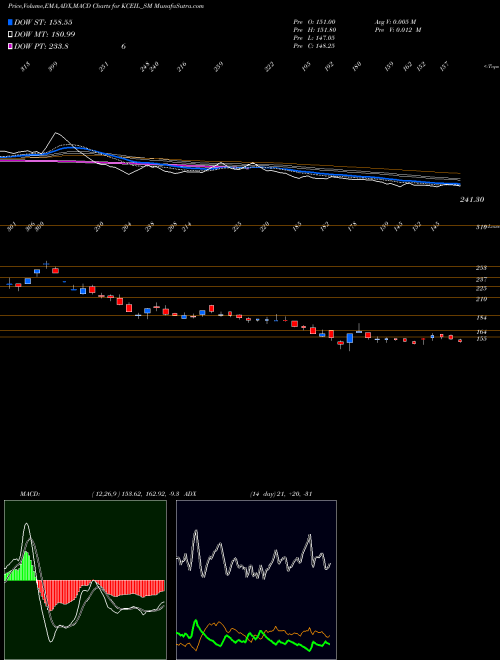Click the 210 price level label
This screenshot has width=500, height=660.
tap(481, 299)
